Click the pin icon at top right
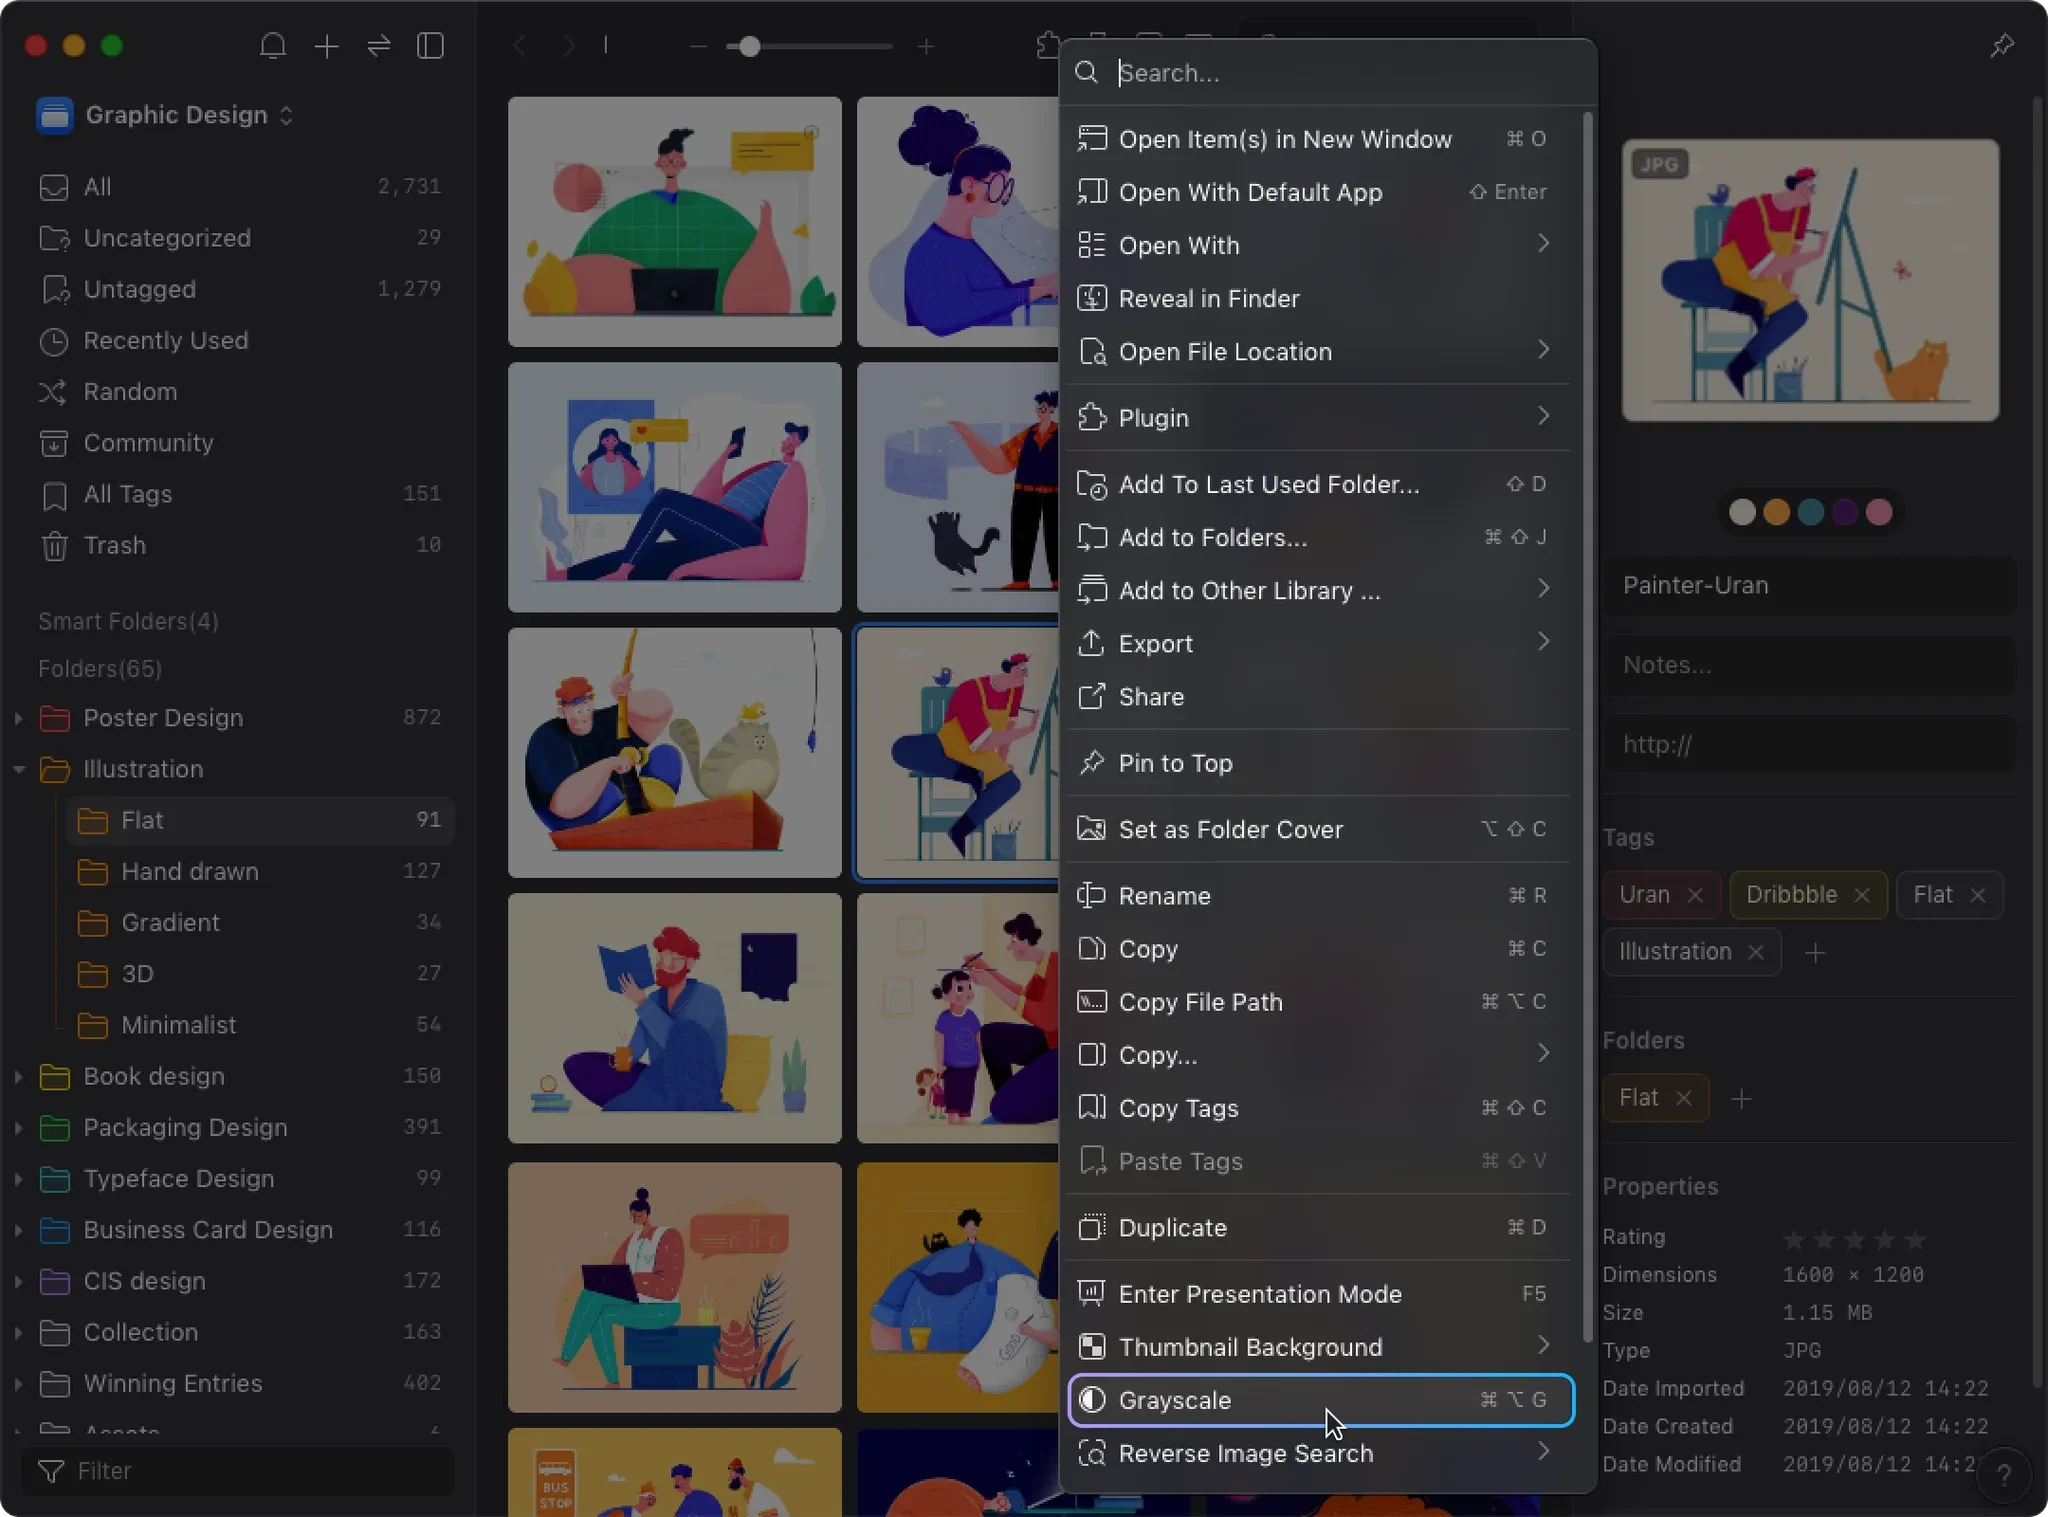Screen dimensions: 2048x1517 tap(2002, 46)
